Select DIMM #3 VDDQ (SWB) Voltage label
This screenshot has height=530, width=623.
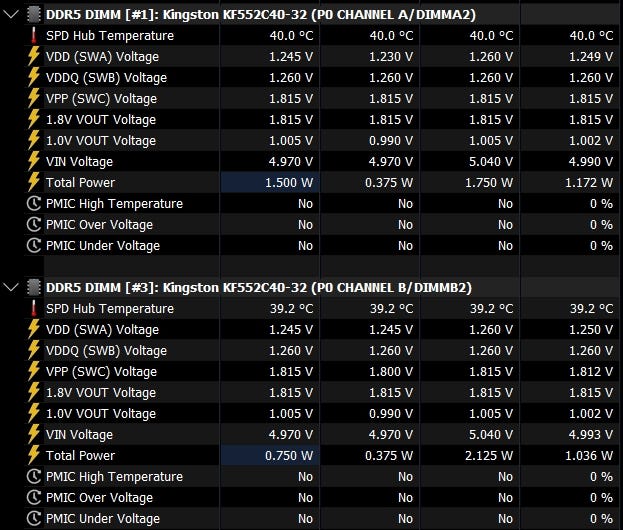coord(106,350)
